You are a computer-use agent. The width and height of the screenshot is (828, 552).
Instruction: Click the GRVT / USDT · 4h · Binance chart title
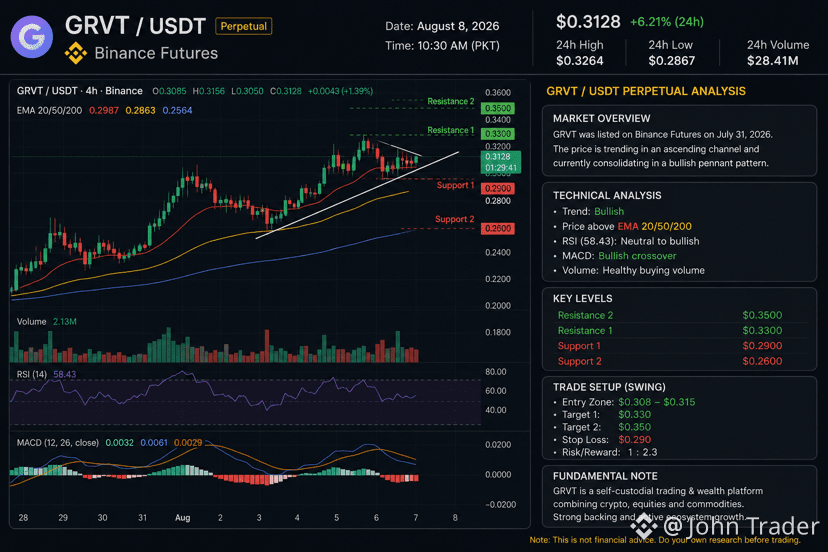click(80, 91)
